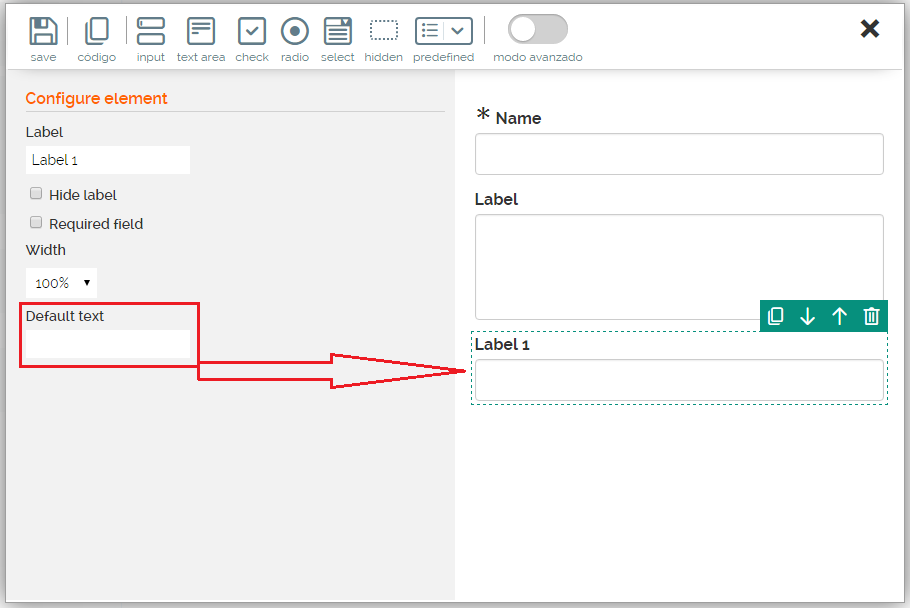Expand the Width 100% dropdown
This screenshot has width=910, height=608.
click(62, 283)
